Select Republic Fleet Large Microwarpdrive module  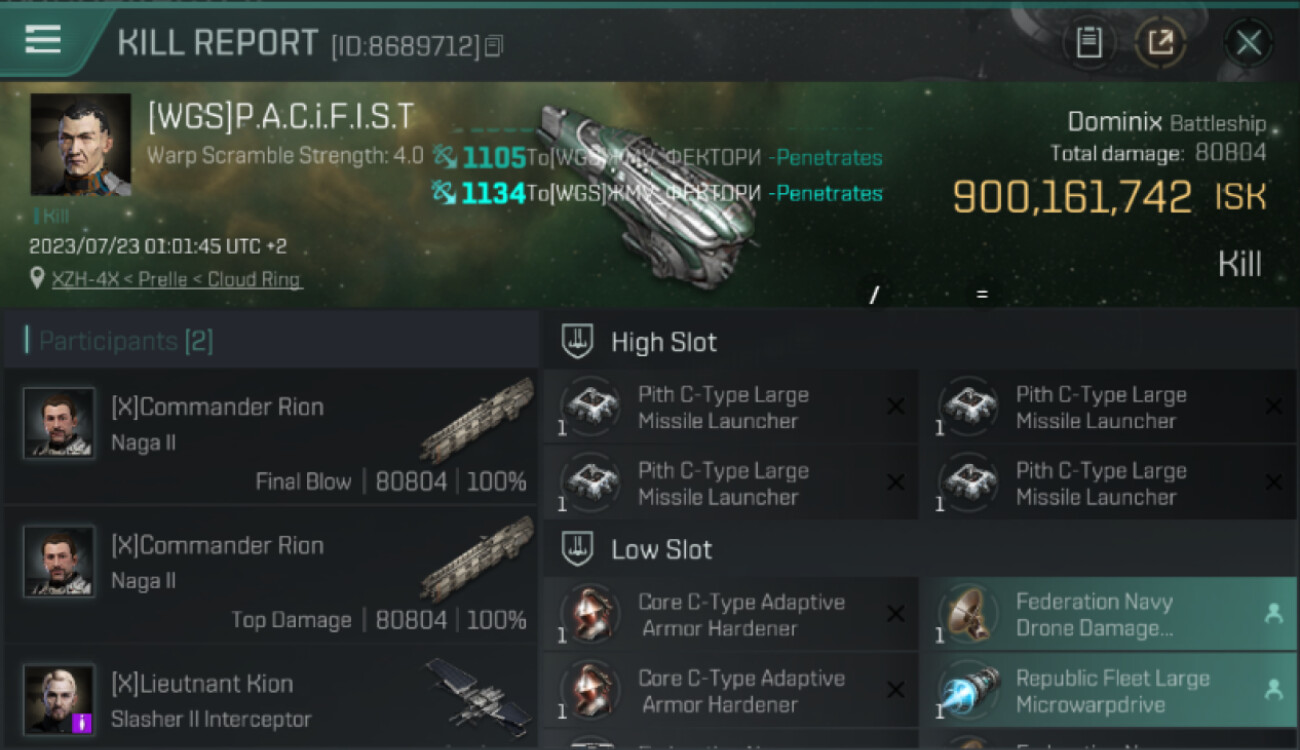[1108, 691]
